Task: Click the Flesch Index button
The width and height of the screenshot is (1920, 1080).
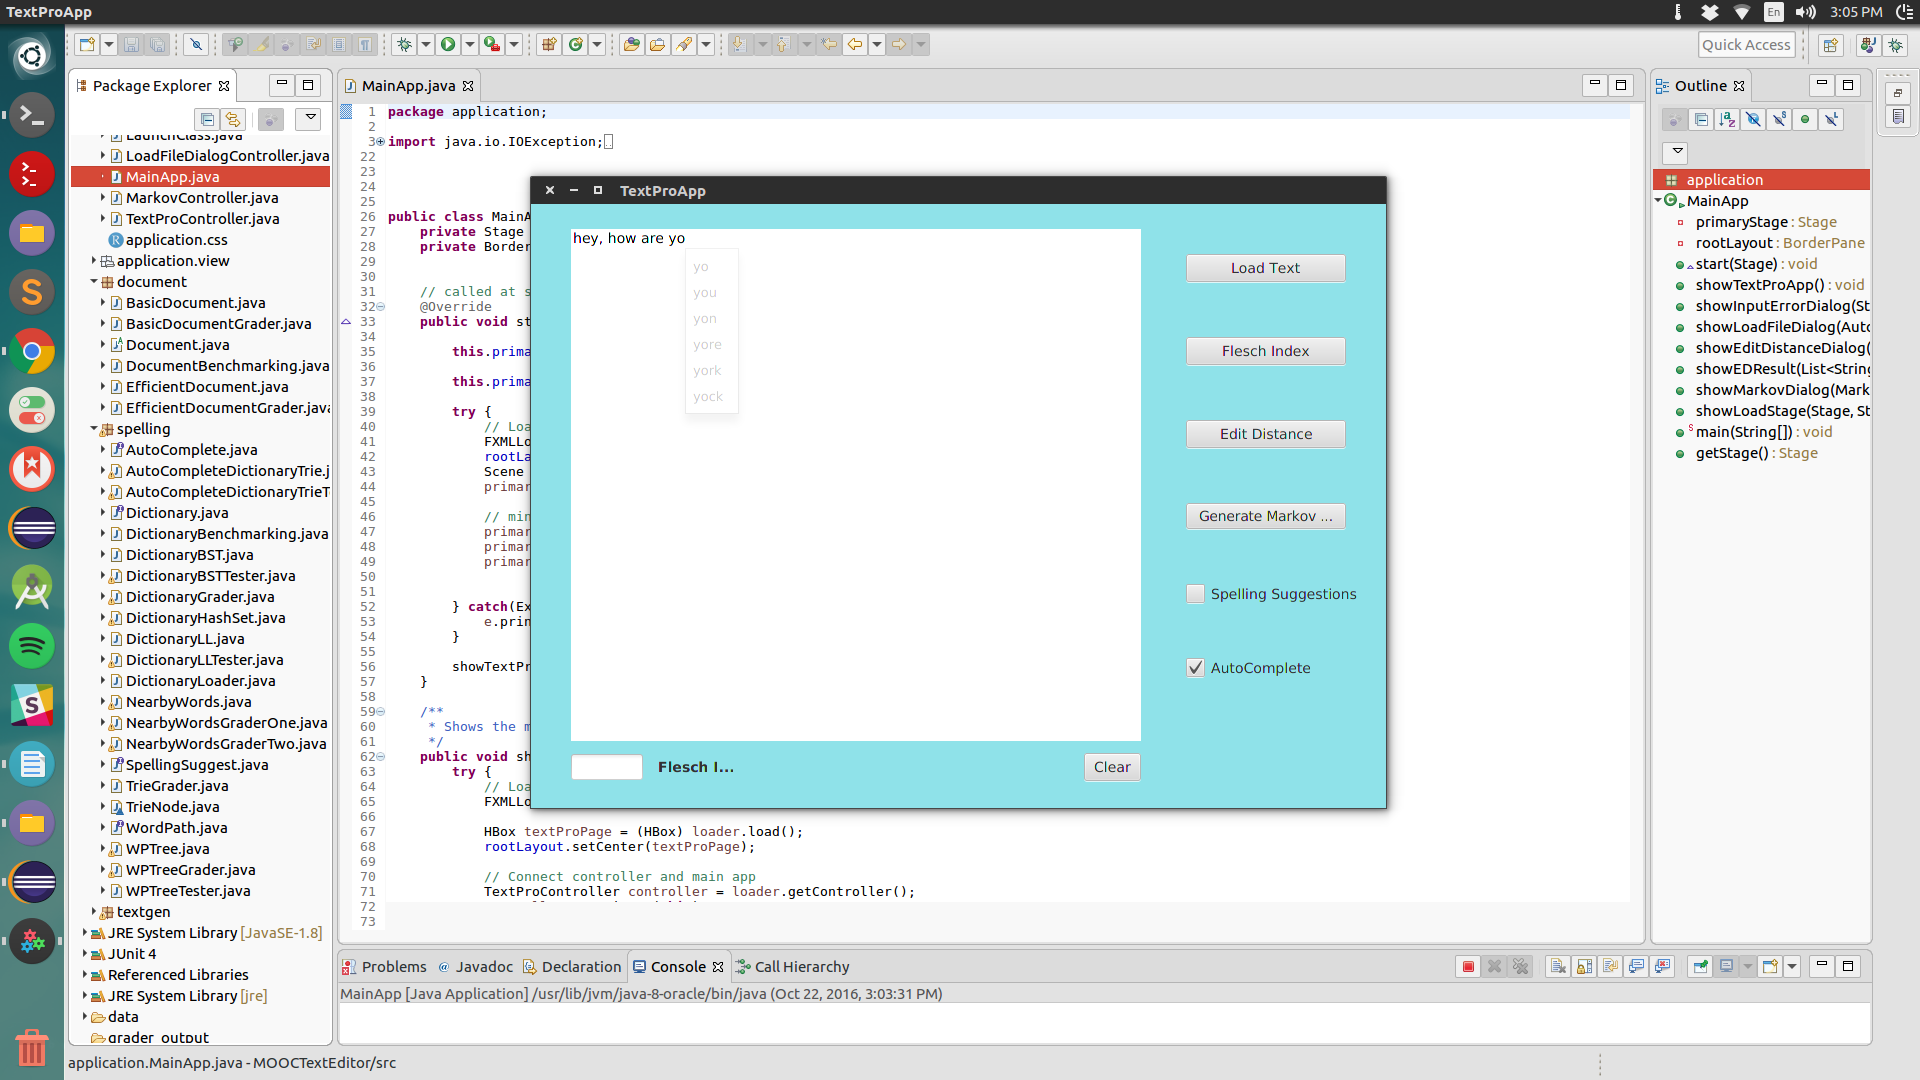Action: tap(1265, 351)
